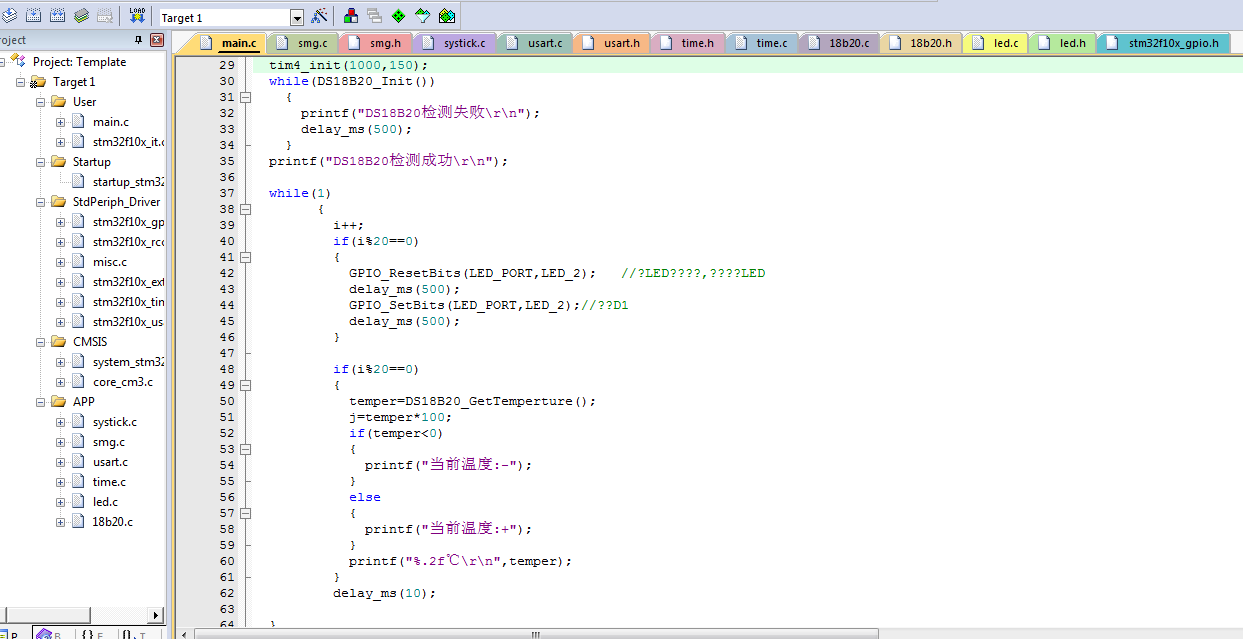Select the main.c editor tab

[229, 43]
